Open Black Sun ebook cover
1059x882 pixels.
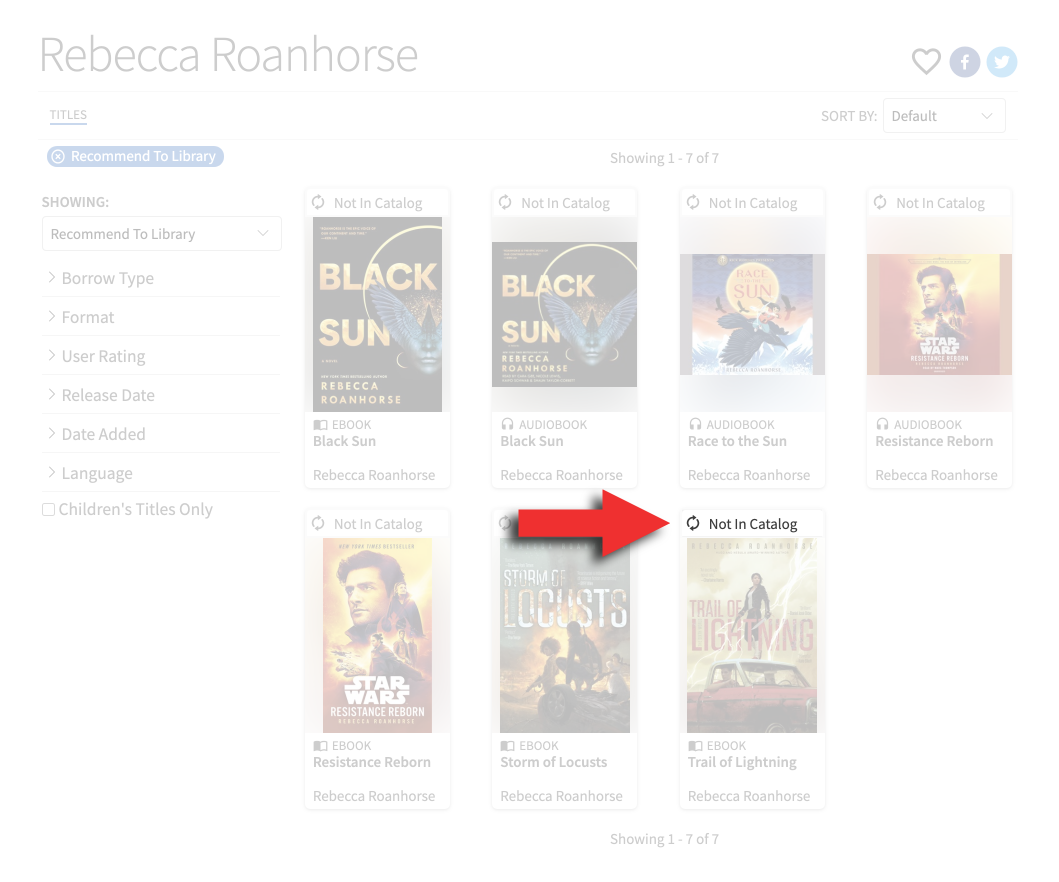click(378, 314)
